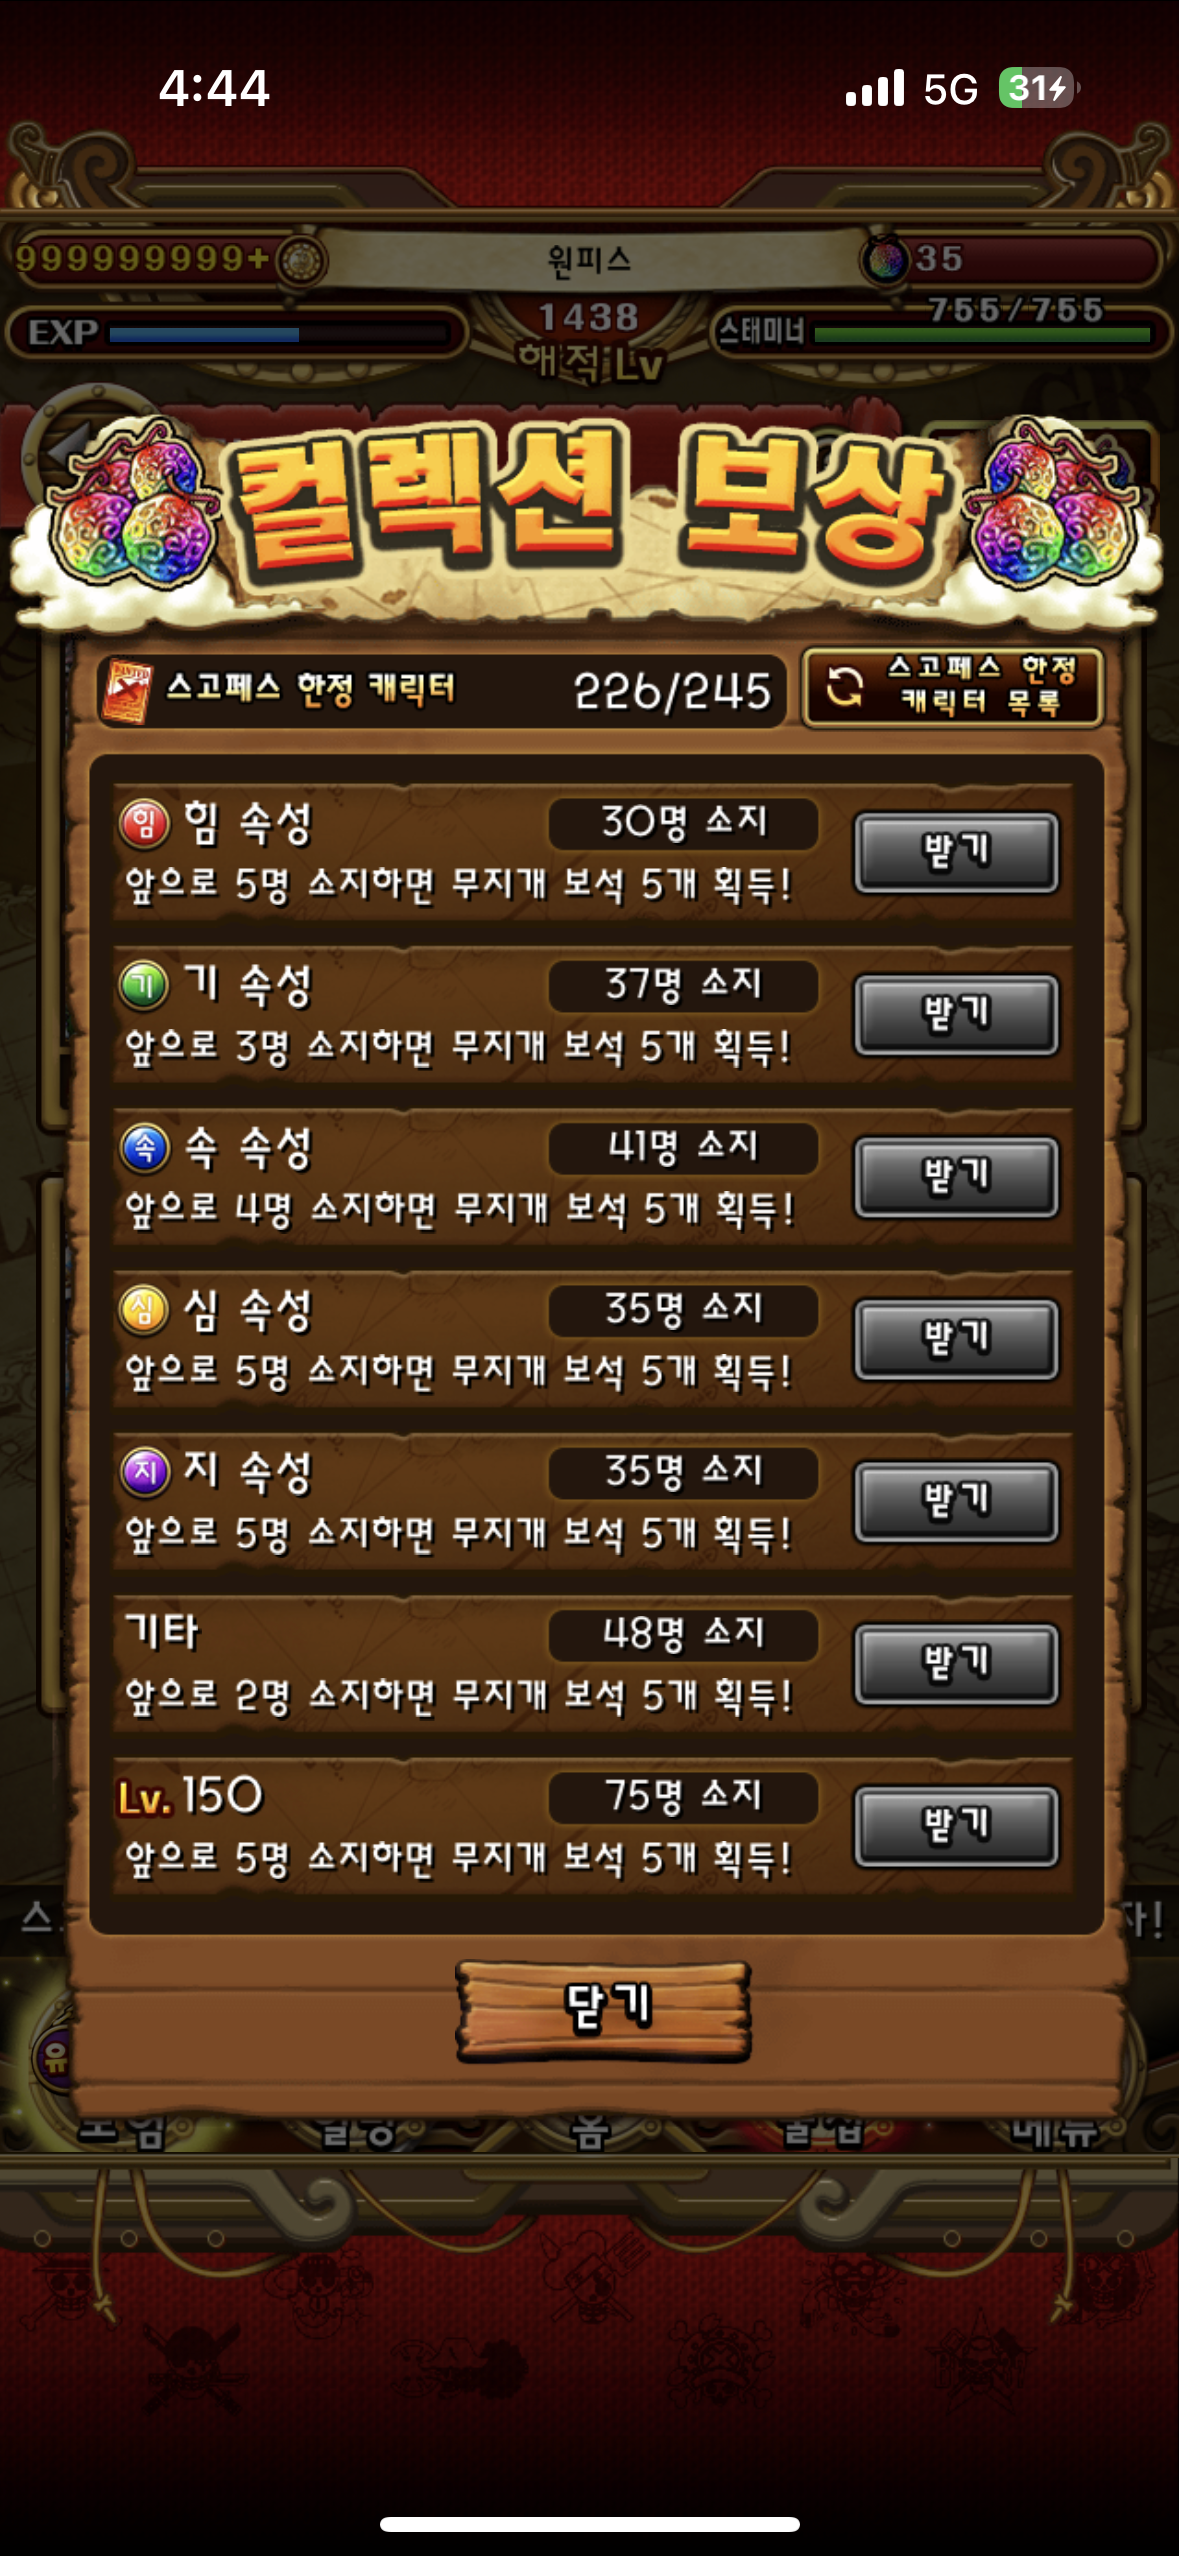Tap the purple 지 attribute orb icon
Image resolution: width=1179 pixels, height=2556 pixels.
(x=145, y=1472)
